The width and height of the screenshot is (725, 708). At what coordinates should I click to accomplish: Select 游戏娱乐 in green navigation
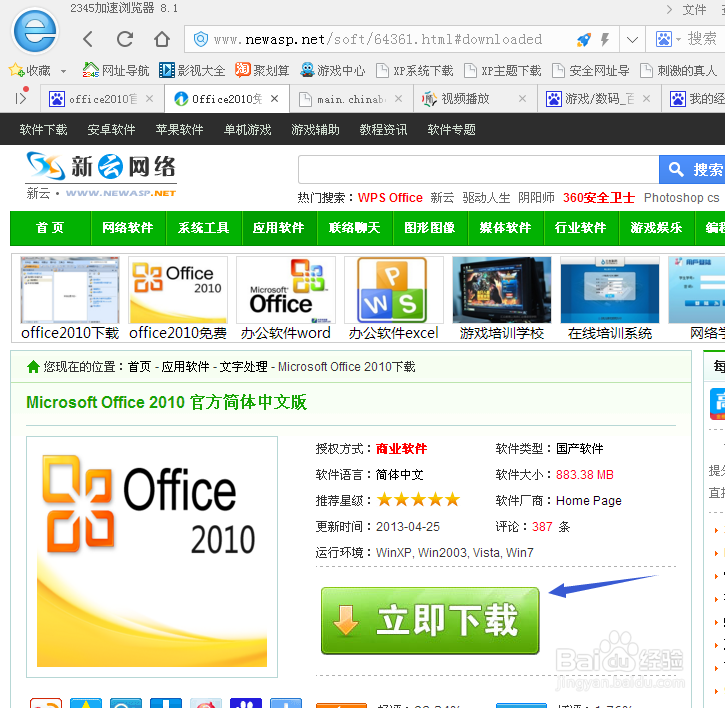[x=656, y=228]
